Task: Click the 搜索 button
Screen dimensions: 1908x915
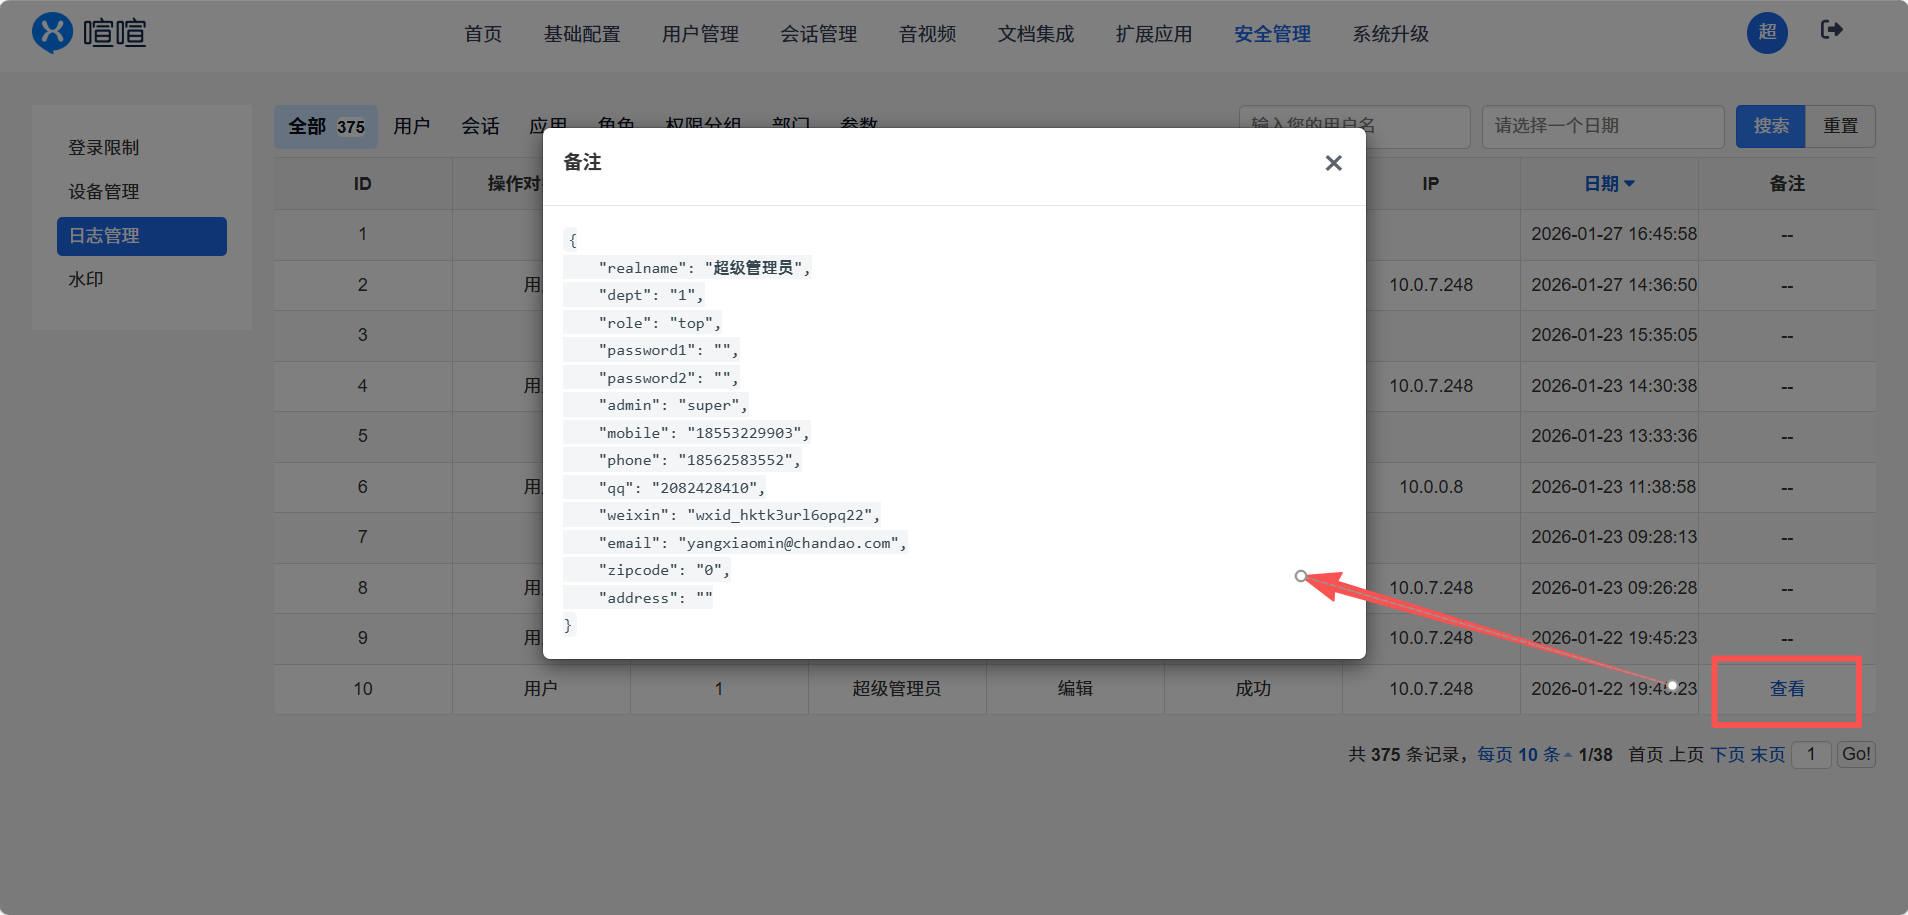Action: [x=1770, y=126]
